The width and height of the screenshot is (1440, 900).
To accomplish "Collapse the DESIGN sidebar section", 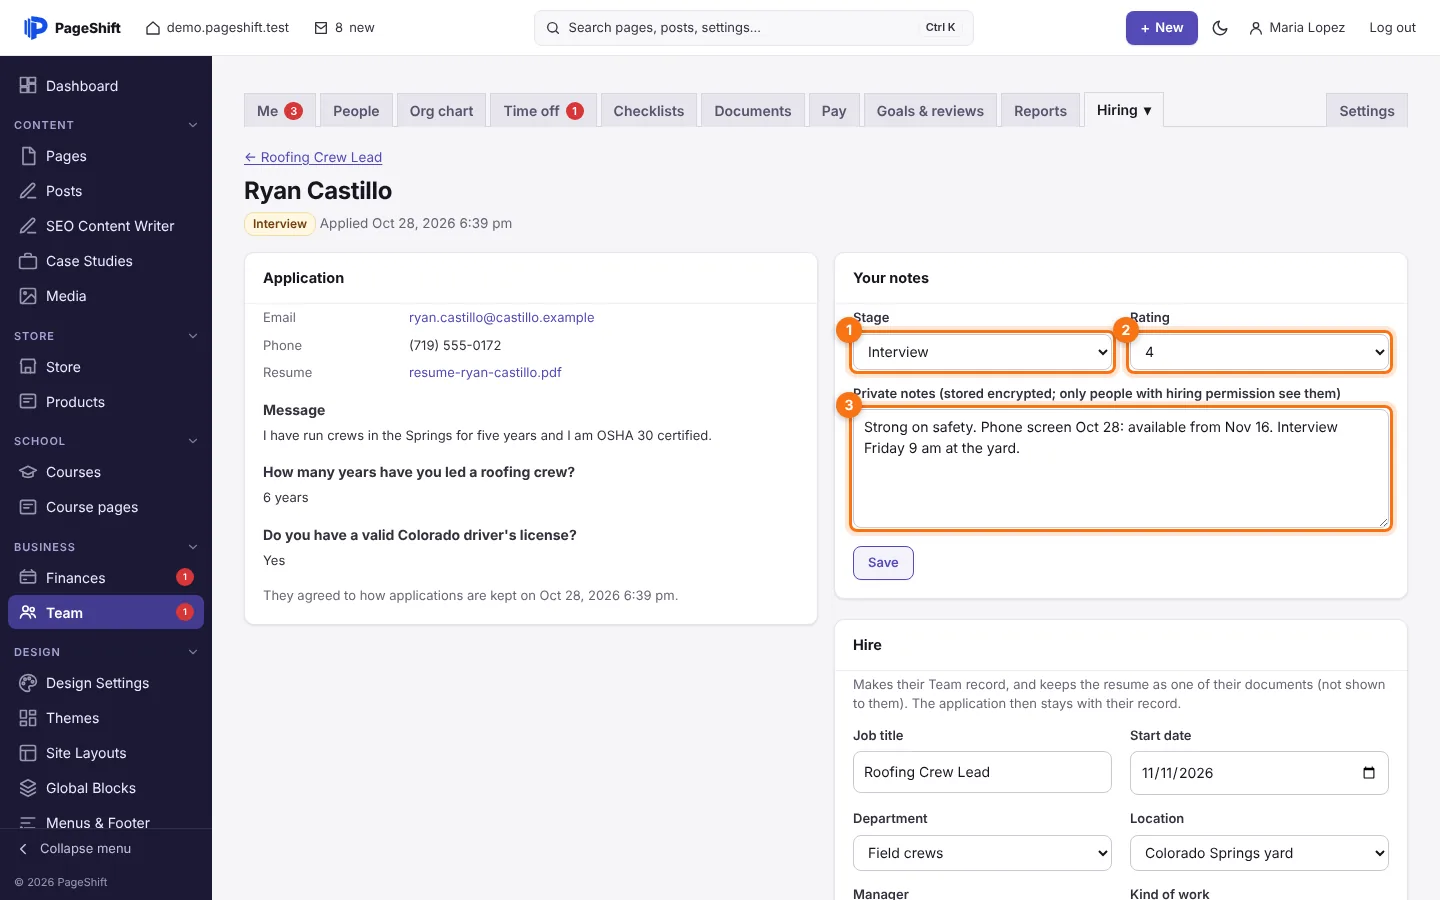I will tap(193, 652).
